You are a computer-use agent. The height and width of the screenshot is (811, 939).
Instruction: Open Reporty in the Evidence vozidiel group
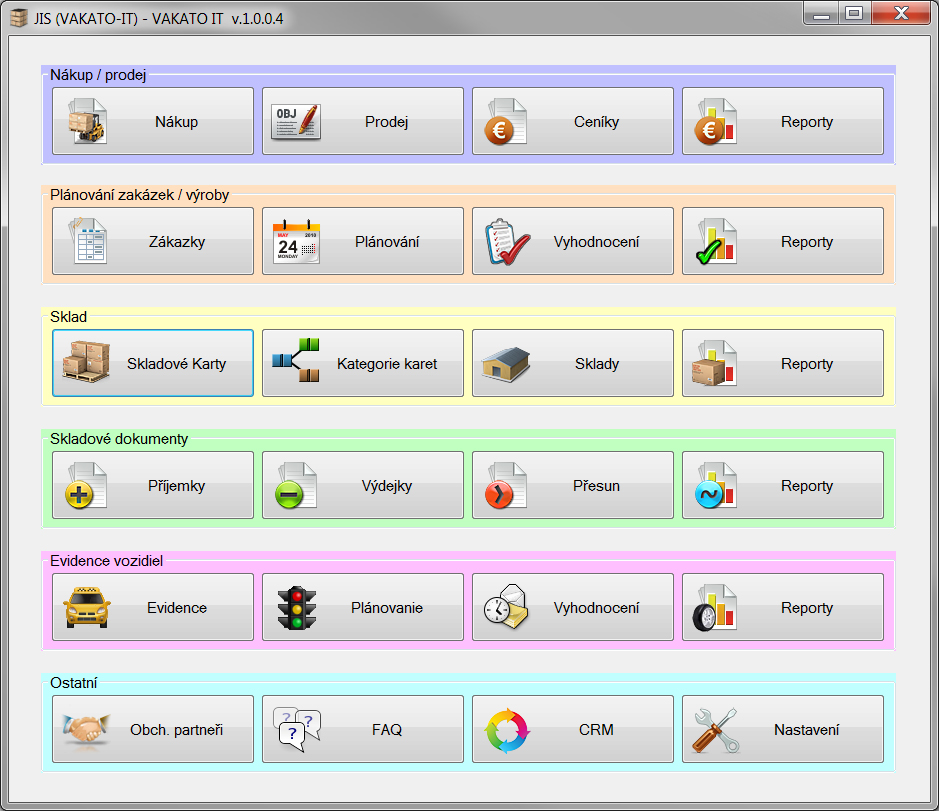point(783,607)
